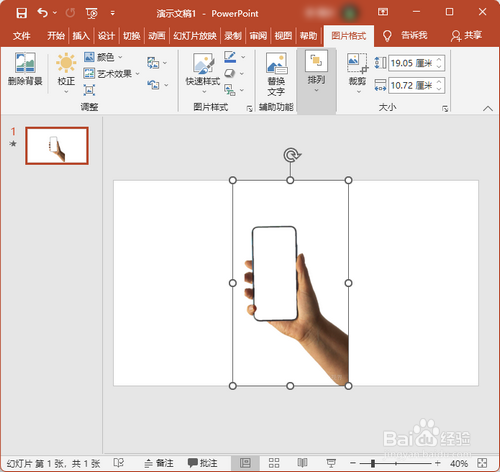Click the height field showing 19.05 厘米
This screenshot has width=500, height=472.
coord(417,63)
